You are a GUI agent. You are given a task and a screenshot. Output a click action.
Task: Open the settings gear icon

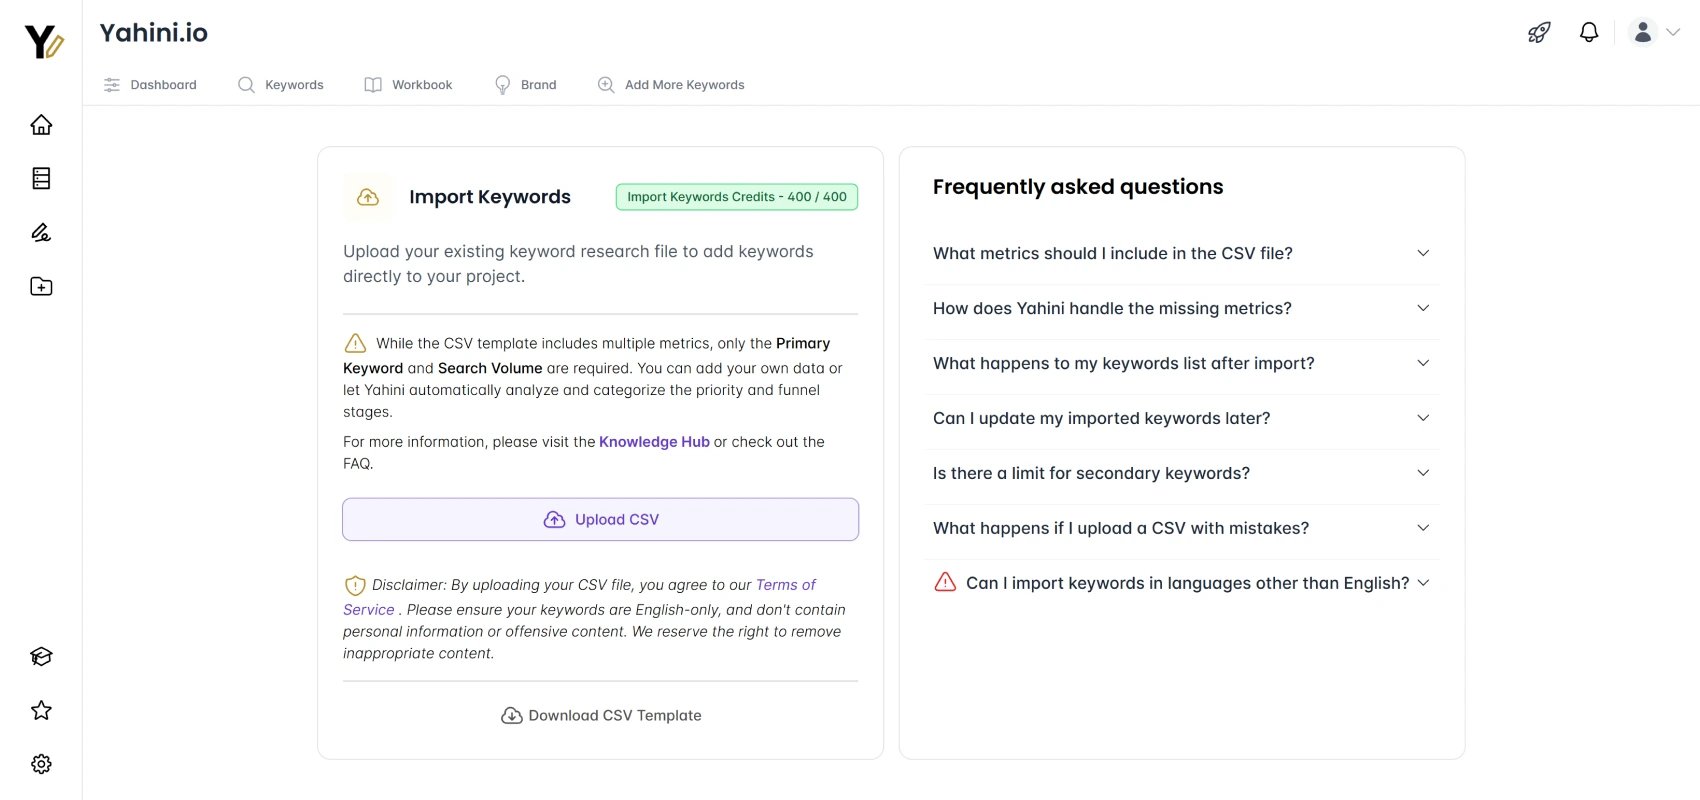click(40, 763)
